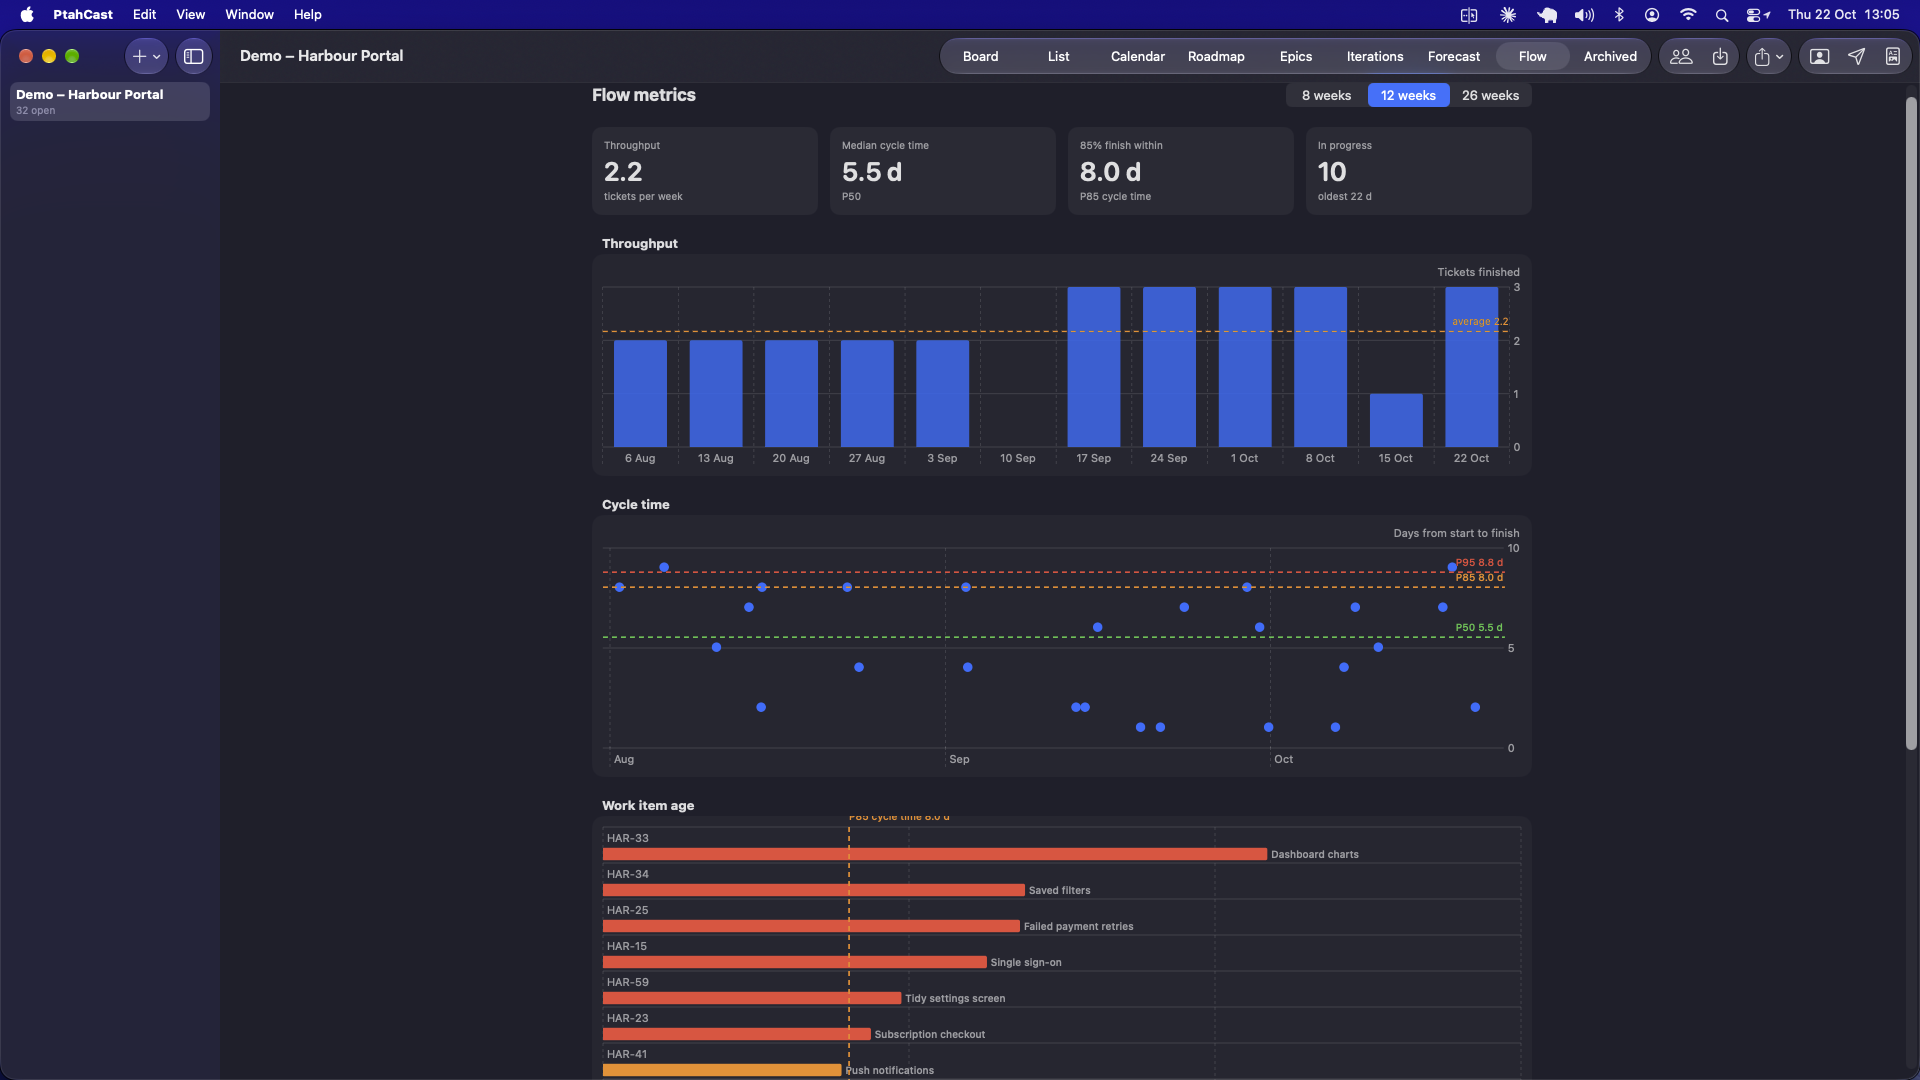The width and height of the screenshot is (1920, 1080).
Task: Click the Throughput 2.2 metric card
Action: pos(705,171)
